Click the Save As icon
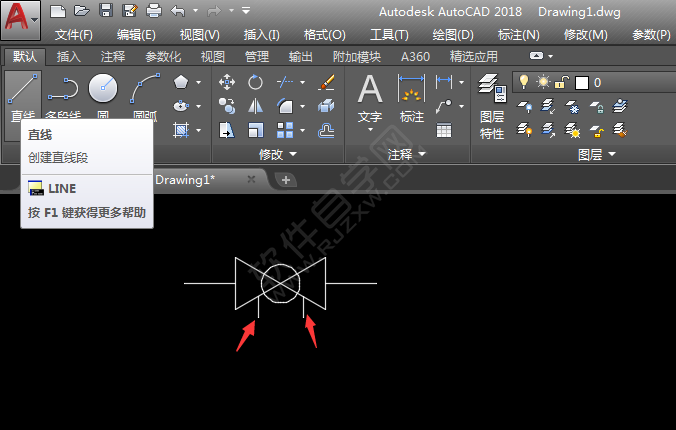Image resolution: width=676 pixels, height=430 pixels. 129,10
